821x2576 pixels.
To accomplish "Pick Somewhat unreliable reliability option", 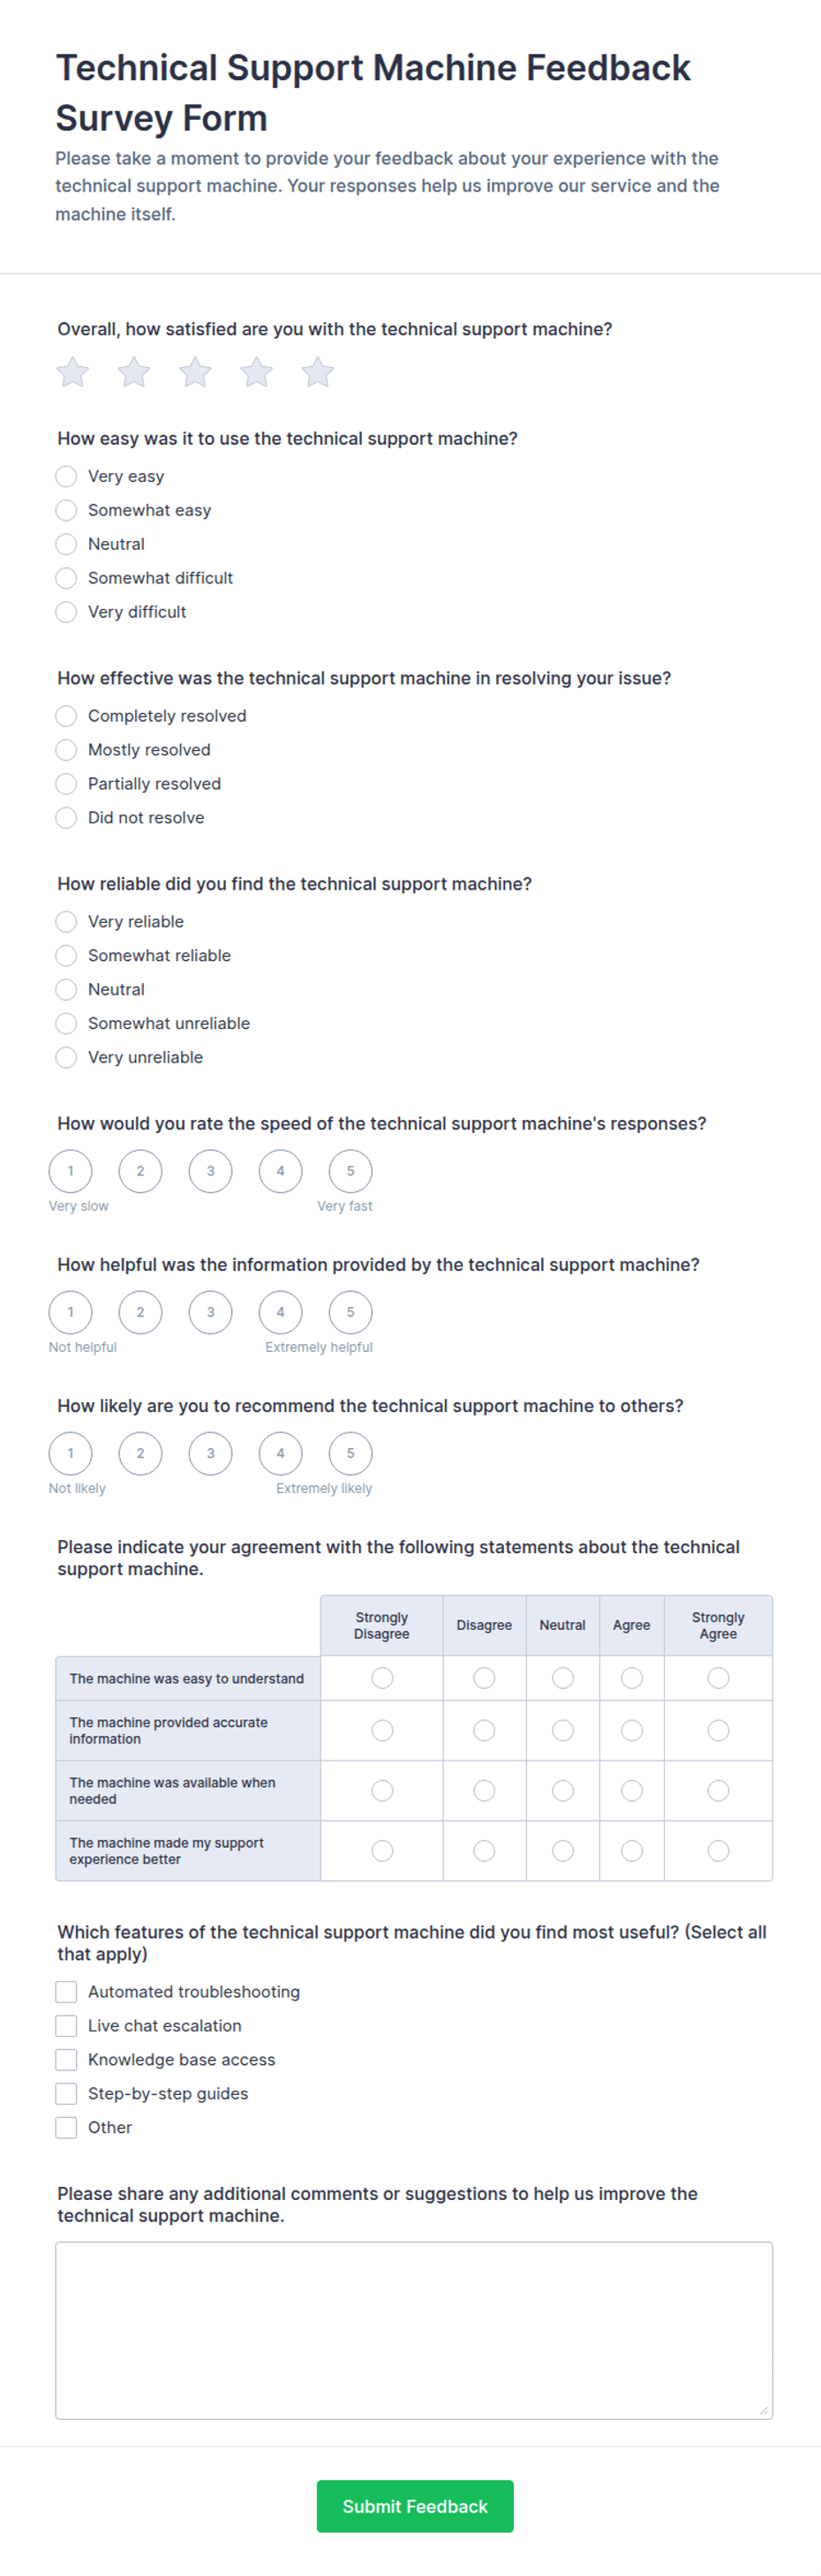I will coord(66,1023).
